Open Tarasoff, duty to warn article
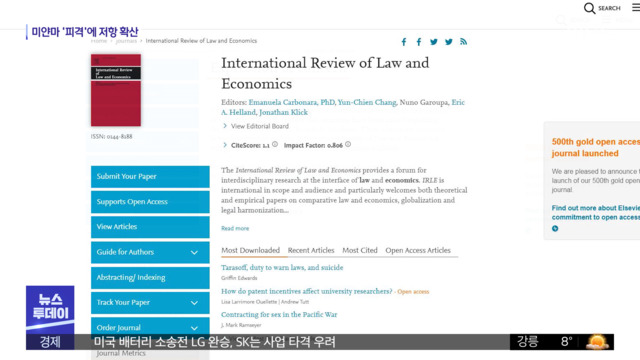640x360 pixels. [x=282, y=268]
